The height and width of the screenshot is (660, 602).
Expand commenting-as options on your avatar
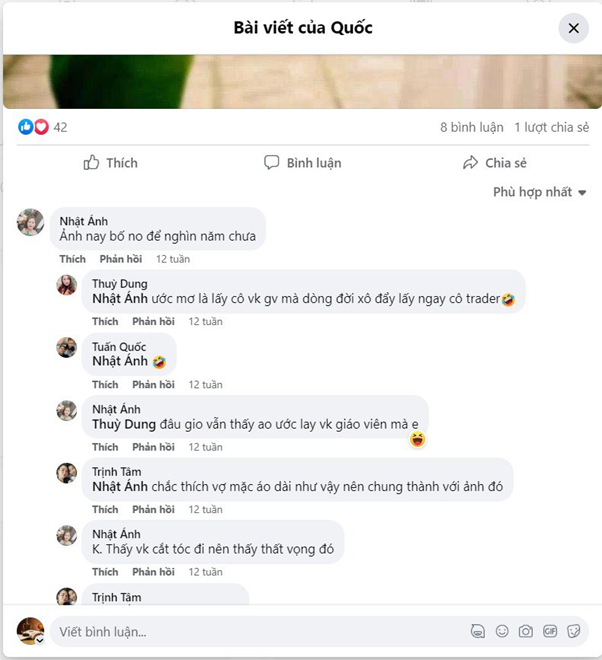point(40,640)
